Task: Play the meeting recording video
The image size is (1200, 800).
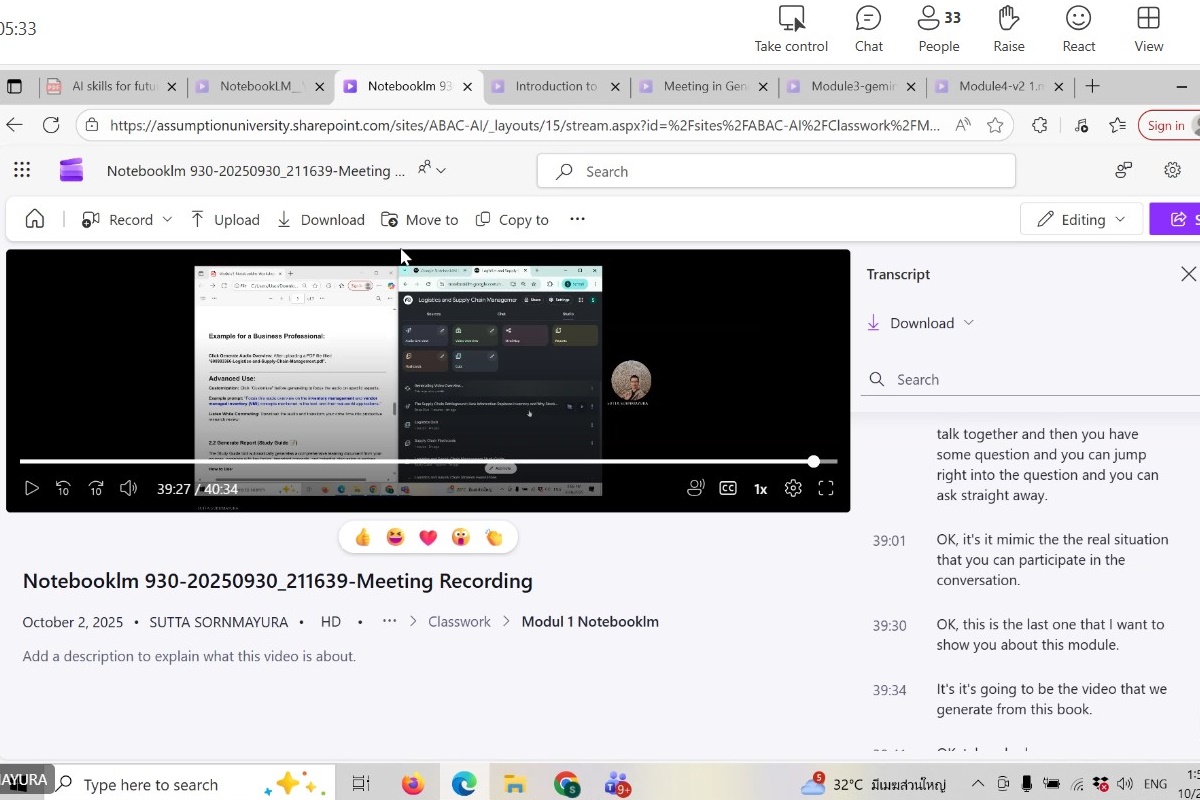Action: pos(31,489)
